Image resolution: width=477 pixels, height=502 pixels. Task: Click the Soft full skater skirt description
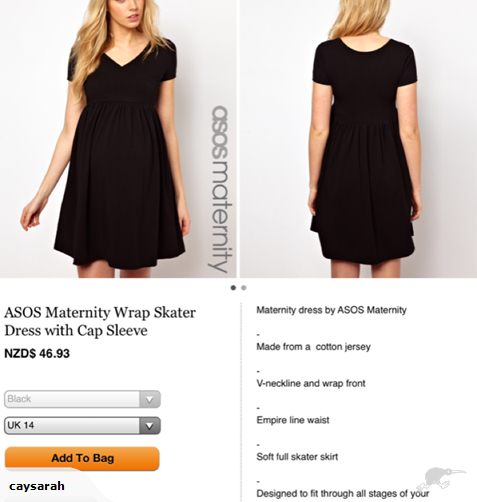click(297, 457)
